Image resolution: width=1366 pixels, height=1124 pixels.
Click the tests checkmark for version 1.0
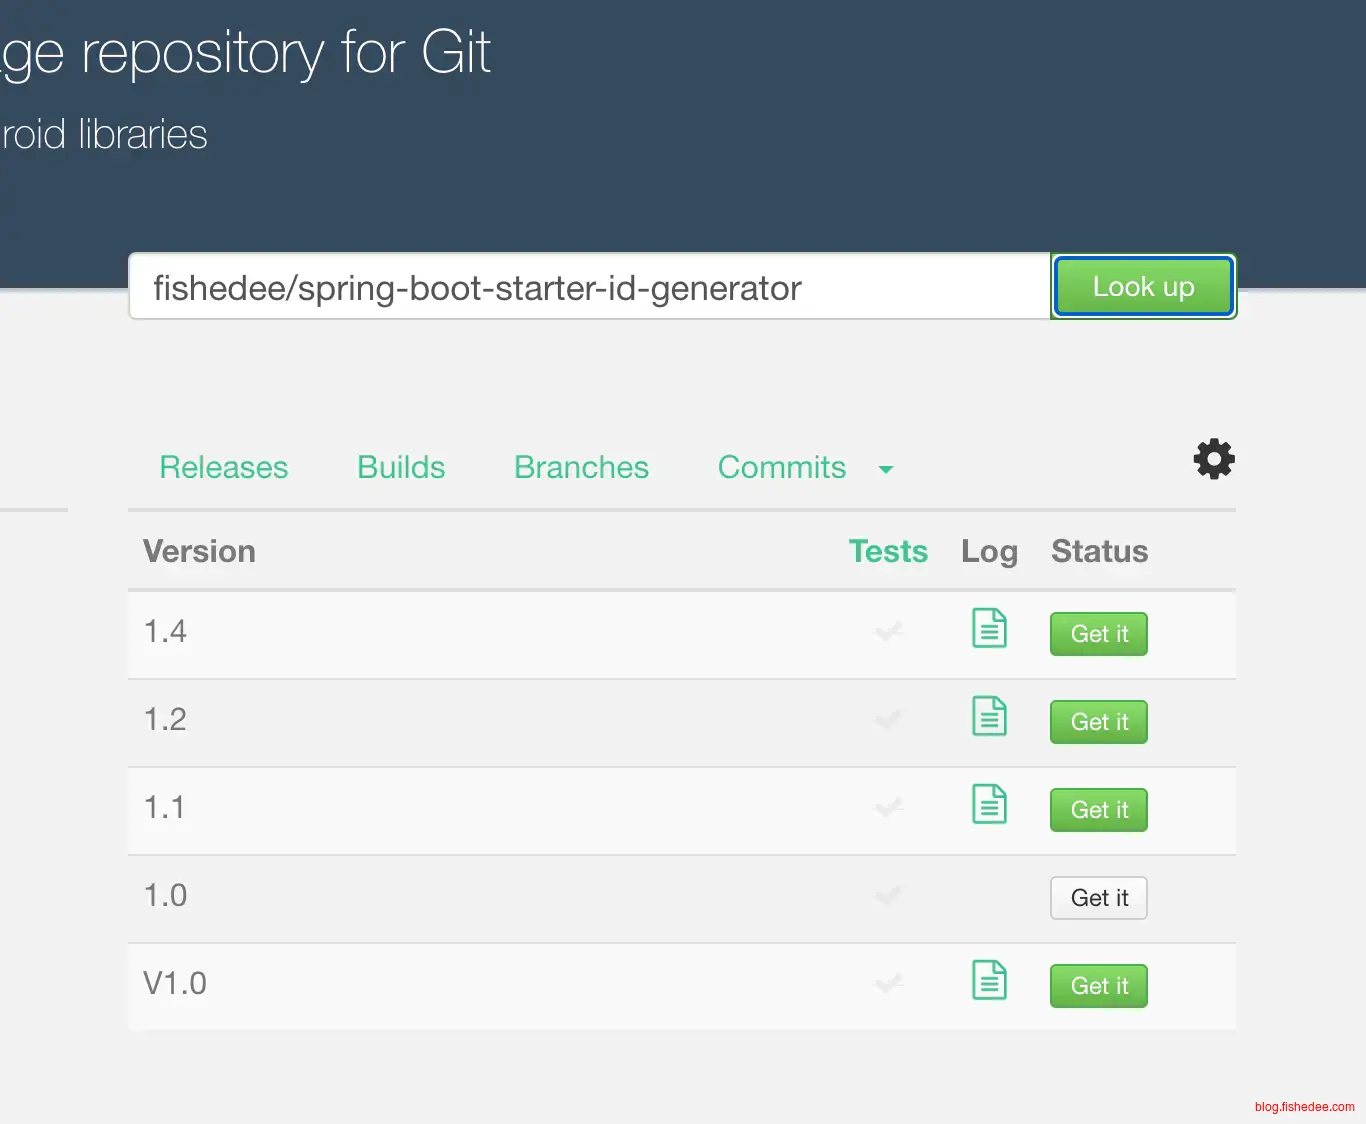click(889, 896)
